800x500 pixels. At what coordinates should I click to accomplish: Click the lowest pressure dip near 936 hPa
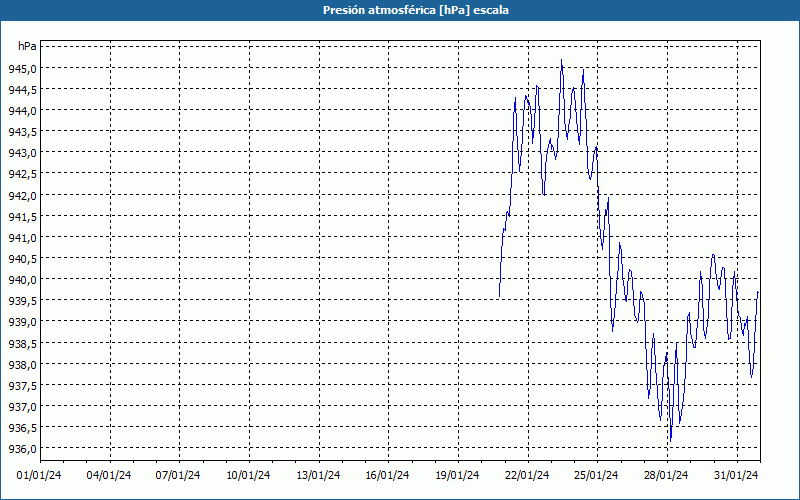tap(670, 442)
